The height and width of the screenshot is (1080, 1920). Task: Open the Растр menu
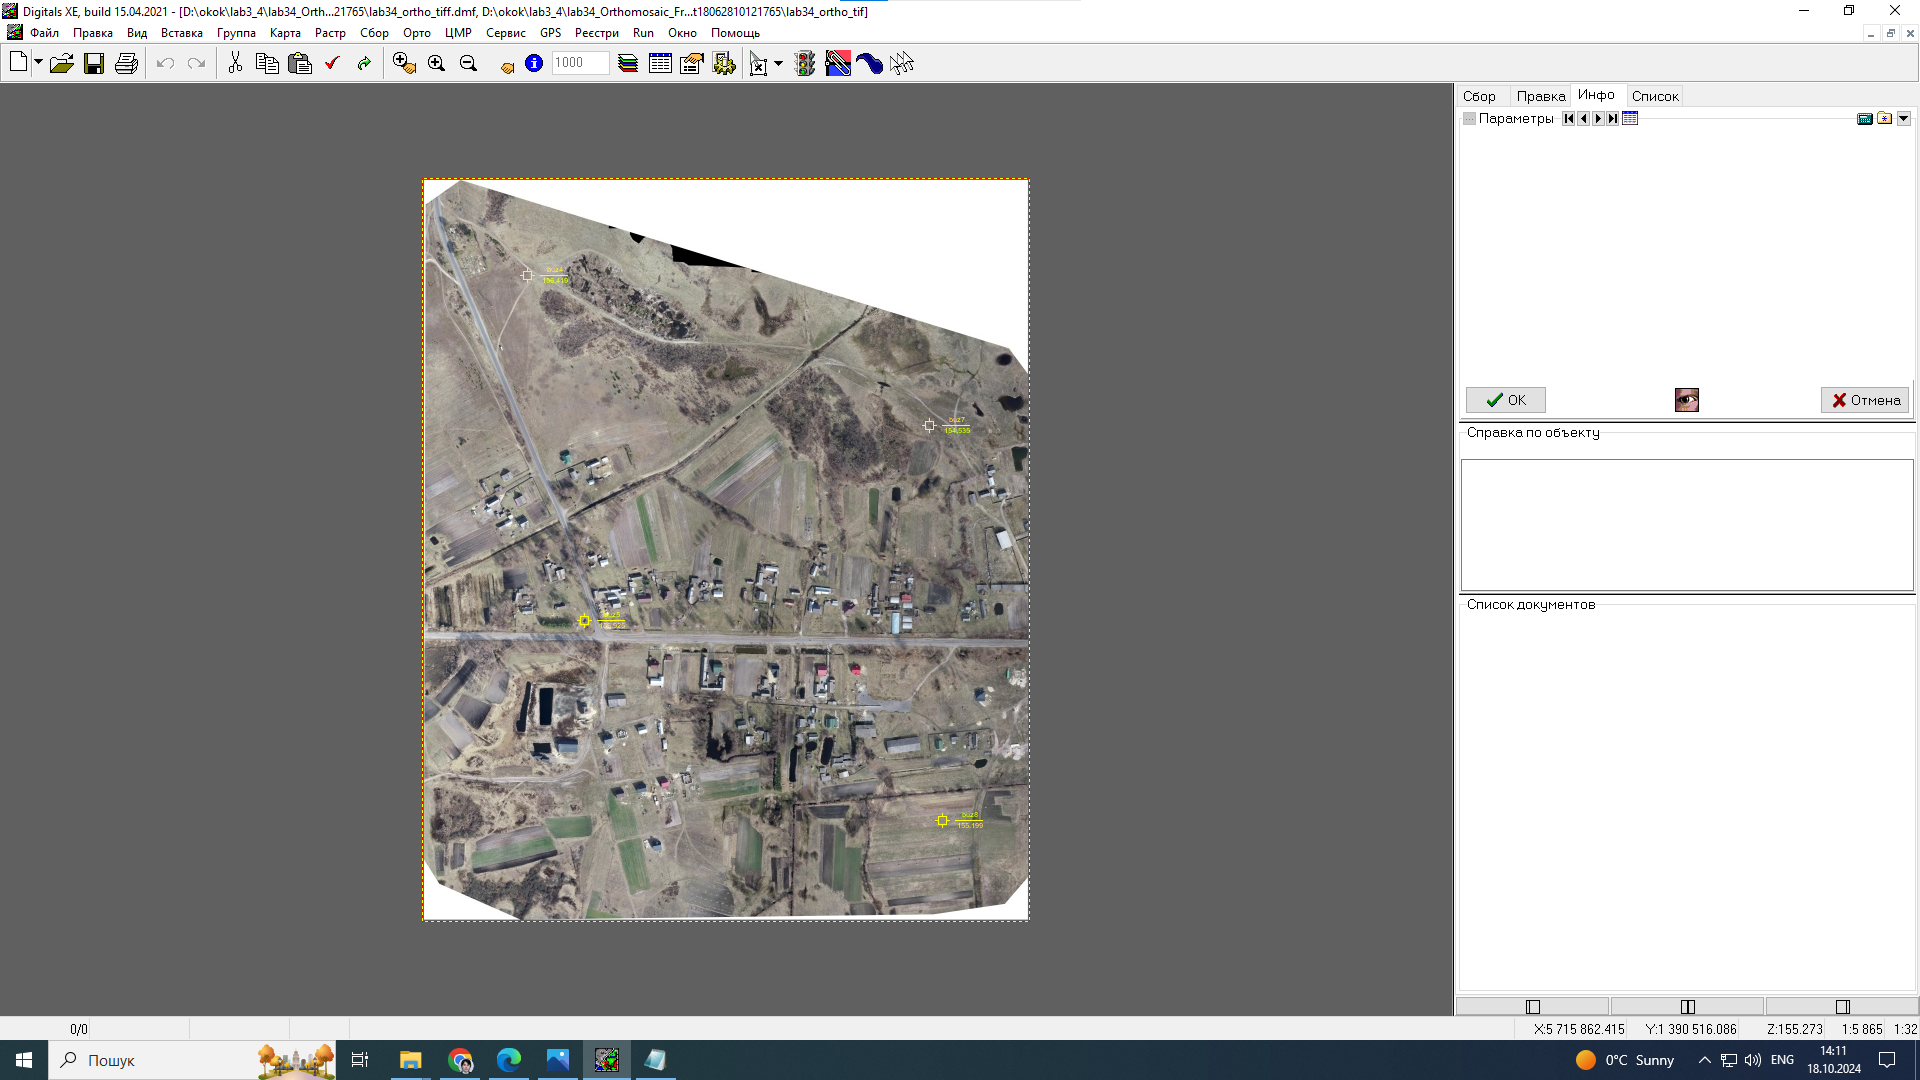pyautogui.click(x=330, y=33)
